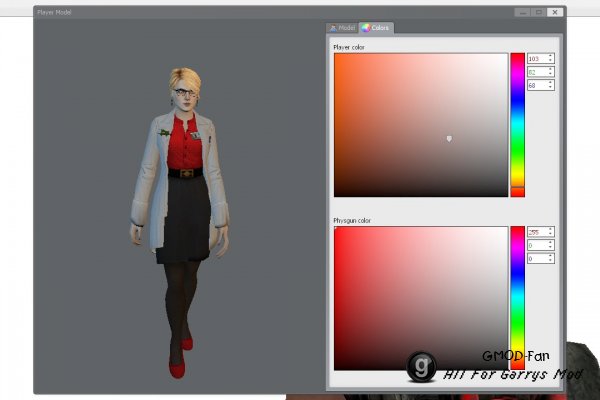The image size is (600, 400).
Task: Click the Garry's Mod 'g' logo
Action: pyautogui.click(x=422, y=364)
